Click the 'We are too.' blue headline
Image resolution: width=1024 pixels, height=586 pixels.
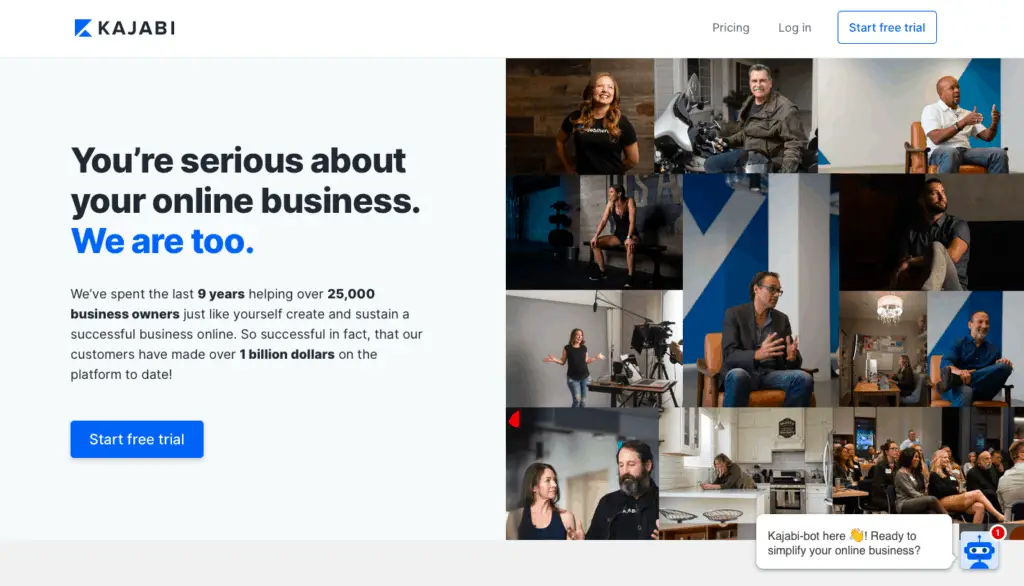click(x=162, y=241)
